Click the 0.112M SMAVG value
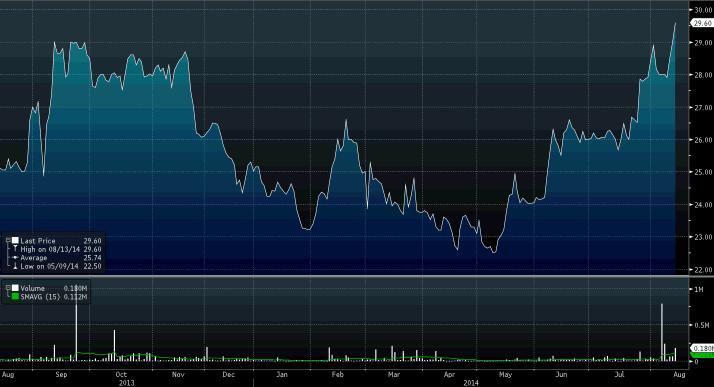 click(75, 297)
